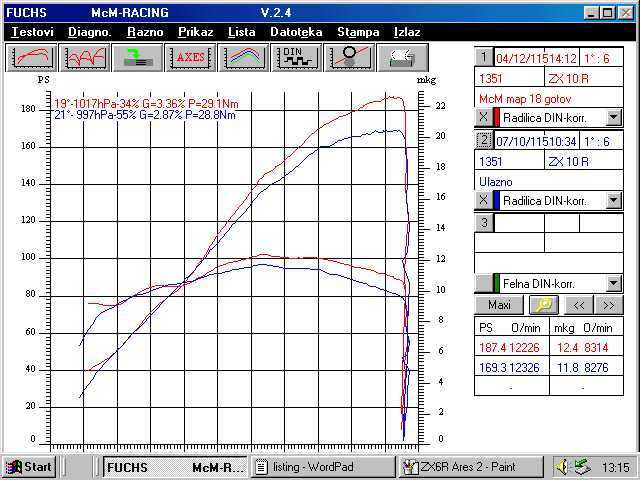The image size is (640, 480).
Task: Open the Datoteka menu
Action: click(x=296, y=32)
